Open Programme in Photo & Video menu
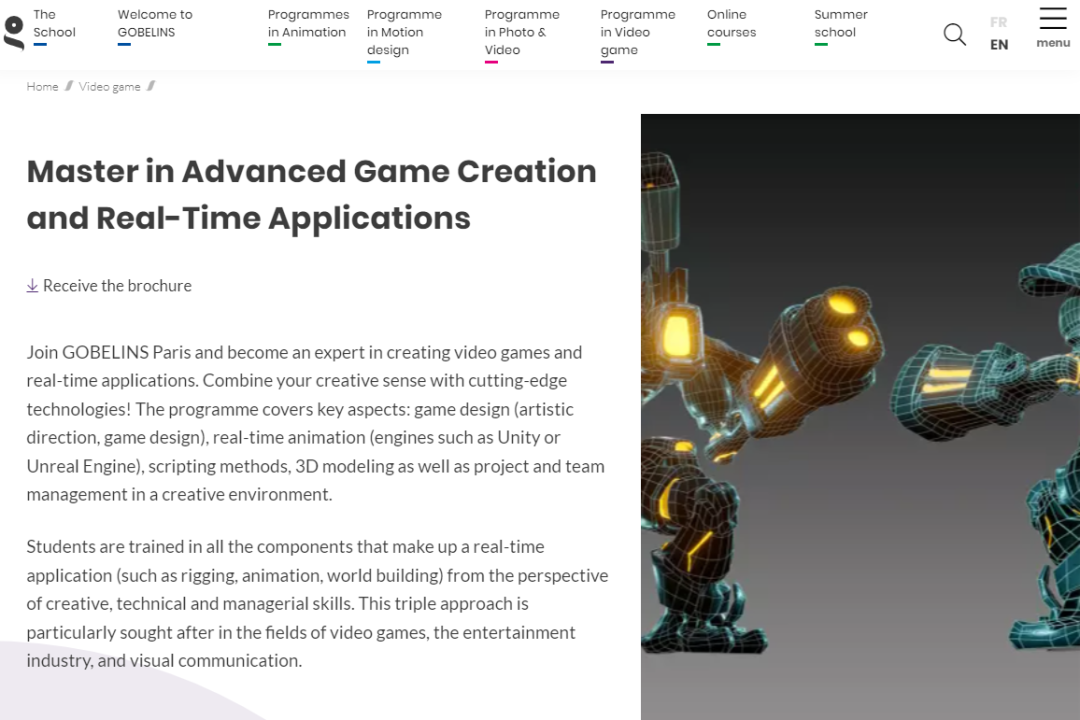 521,32
